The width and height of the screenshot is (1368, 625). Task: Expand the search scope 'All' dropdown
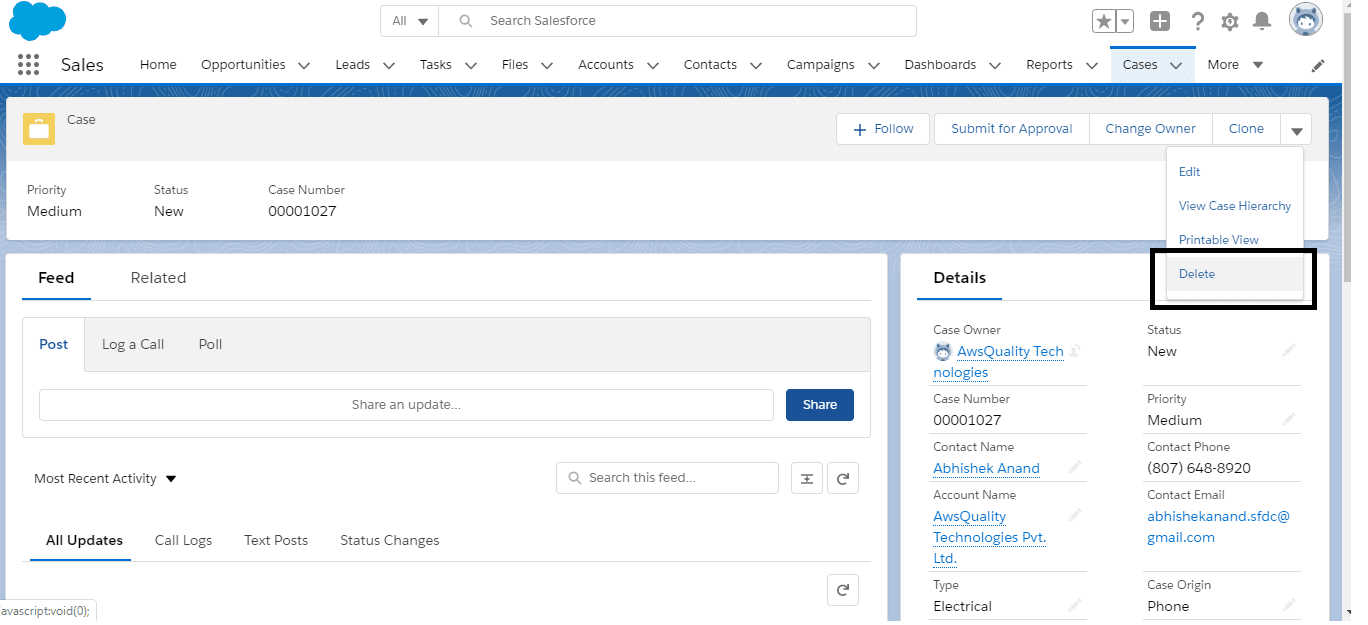[x=410, y=21]
